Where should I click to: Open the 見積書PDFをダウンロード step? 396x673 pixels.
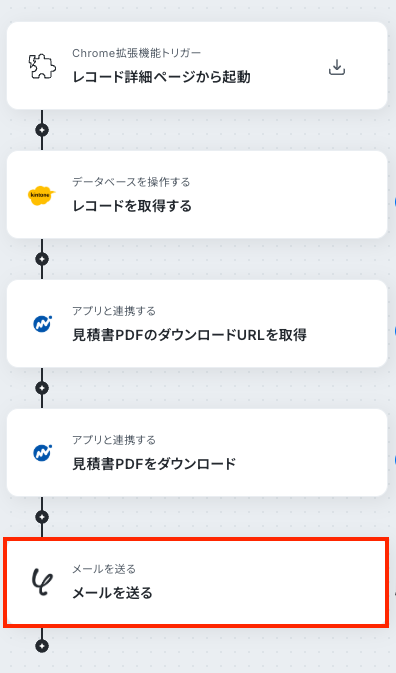197,452
